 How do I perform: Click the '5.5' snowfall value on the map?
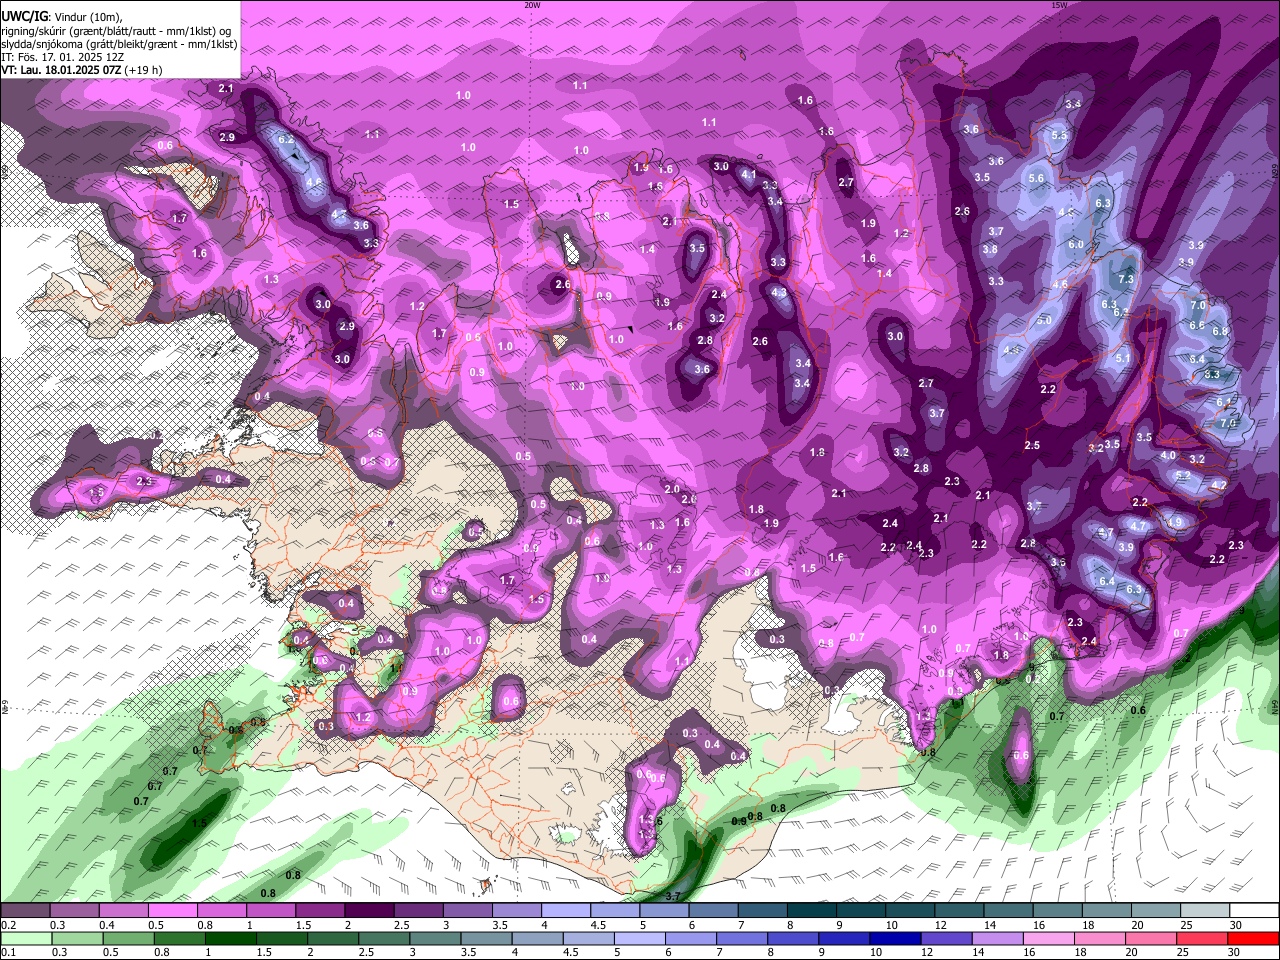[x=1059, y=135]
